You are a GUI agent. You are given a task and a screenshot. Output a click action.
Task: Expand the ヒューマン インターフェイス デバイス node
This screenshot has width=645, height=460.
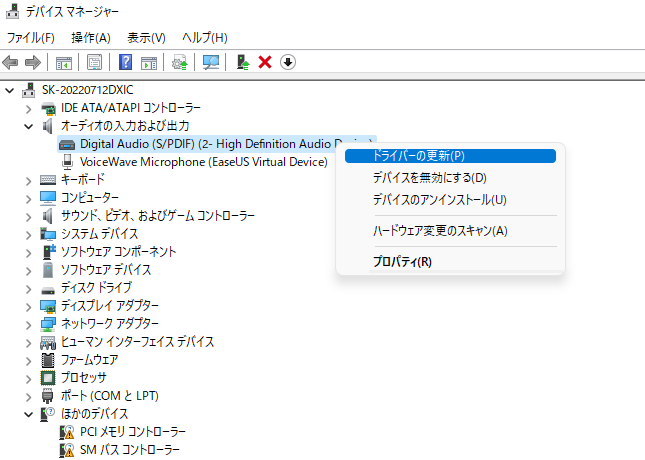point(28,343)
